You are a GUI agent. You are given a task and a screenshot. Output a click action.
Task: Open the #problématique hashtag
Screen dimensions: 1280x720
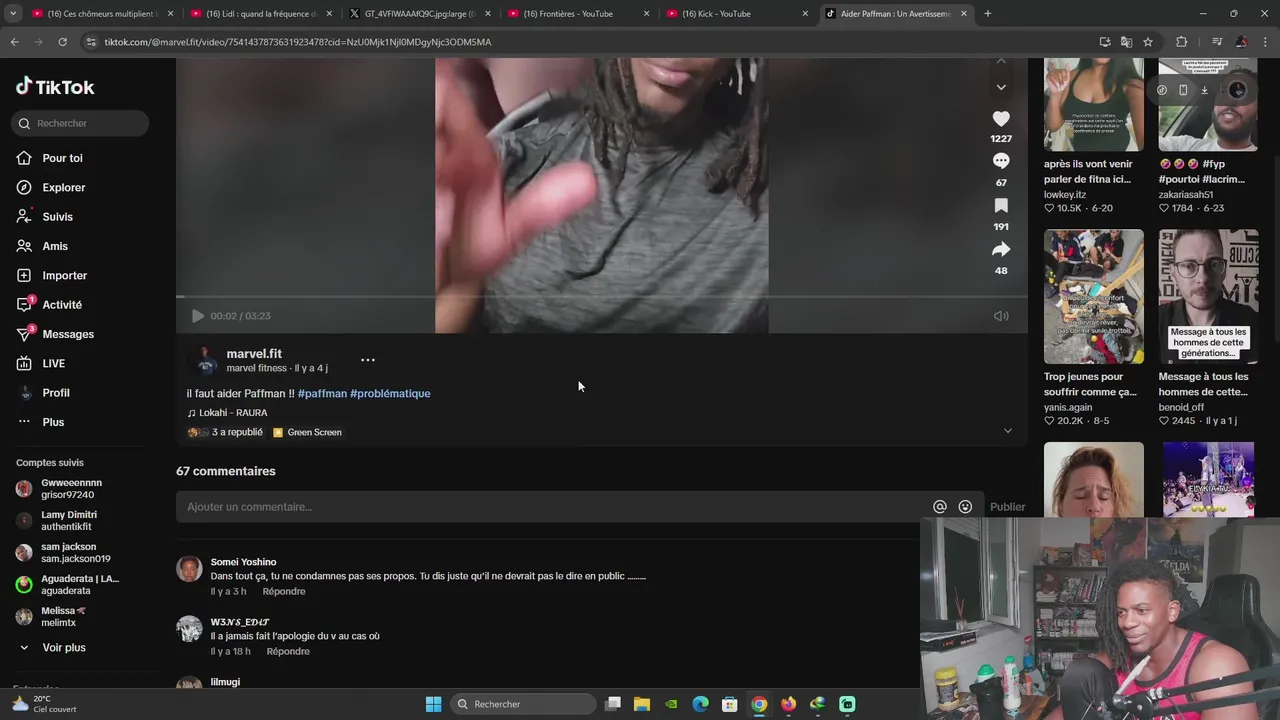click(390, 394)
